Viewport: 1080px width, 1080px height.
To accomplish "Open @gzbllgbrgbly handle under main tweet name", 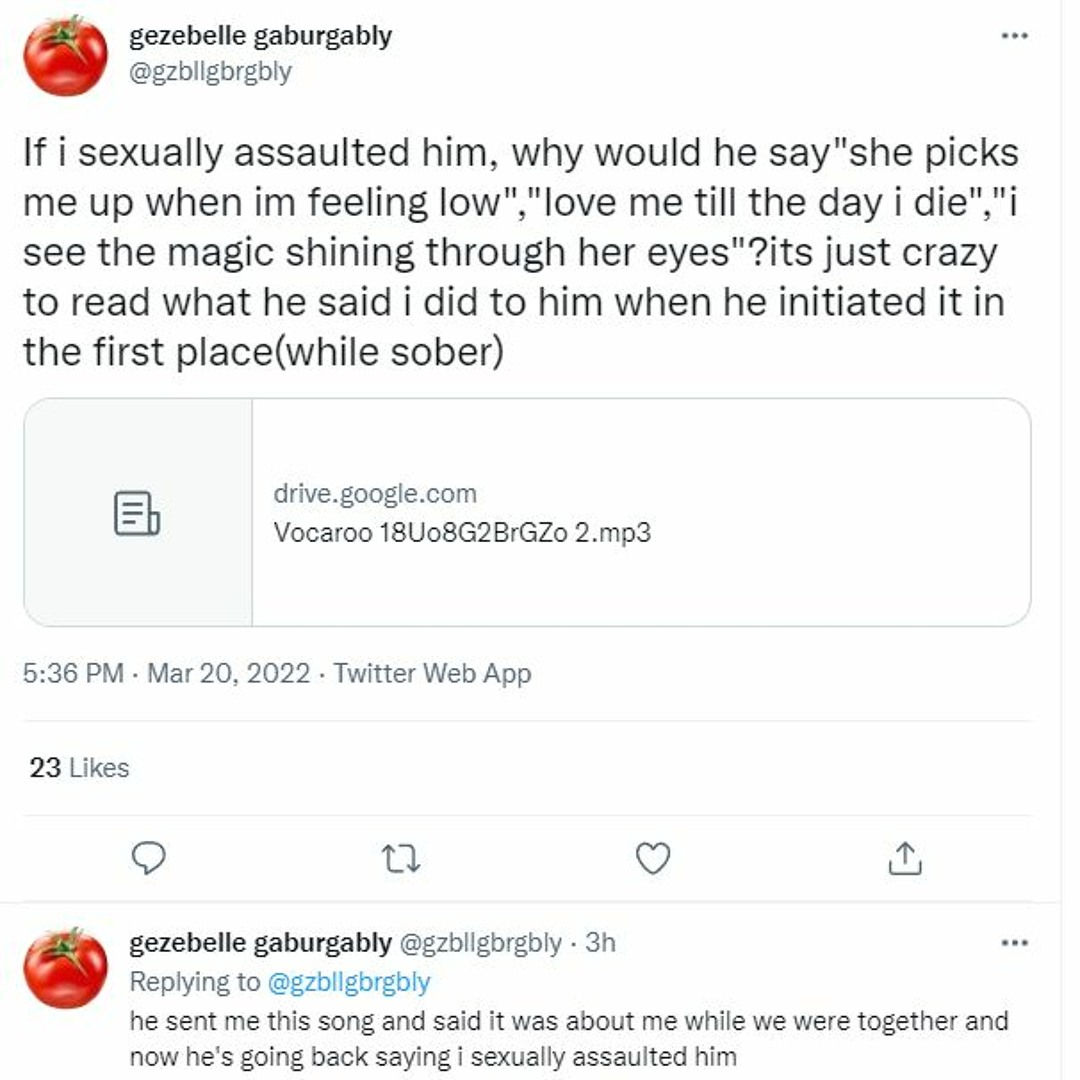I will [210, 72].
